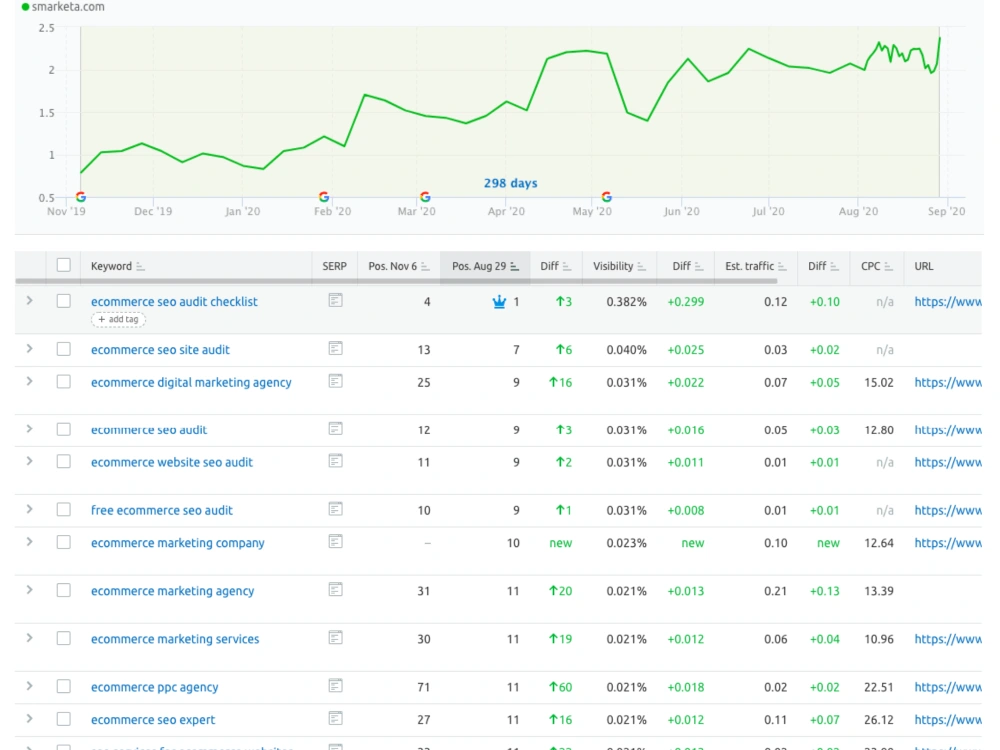Open keyword link ecommerce digital marketing agency

(191, 383)
